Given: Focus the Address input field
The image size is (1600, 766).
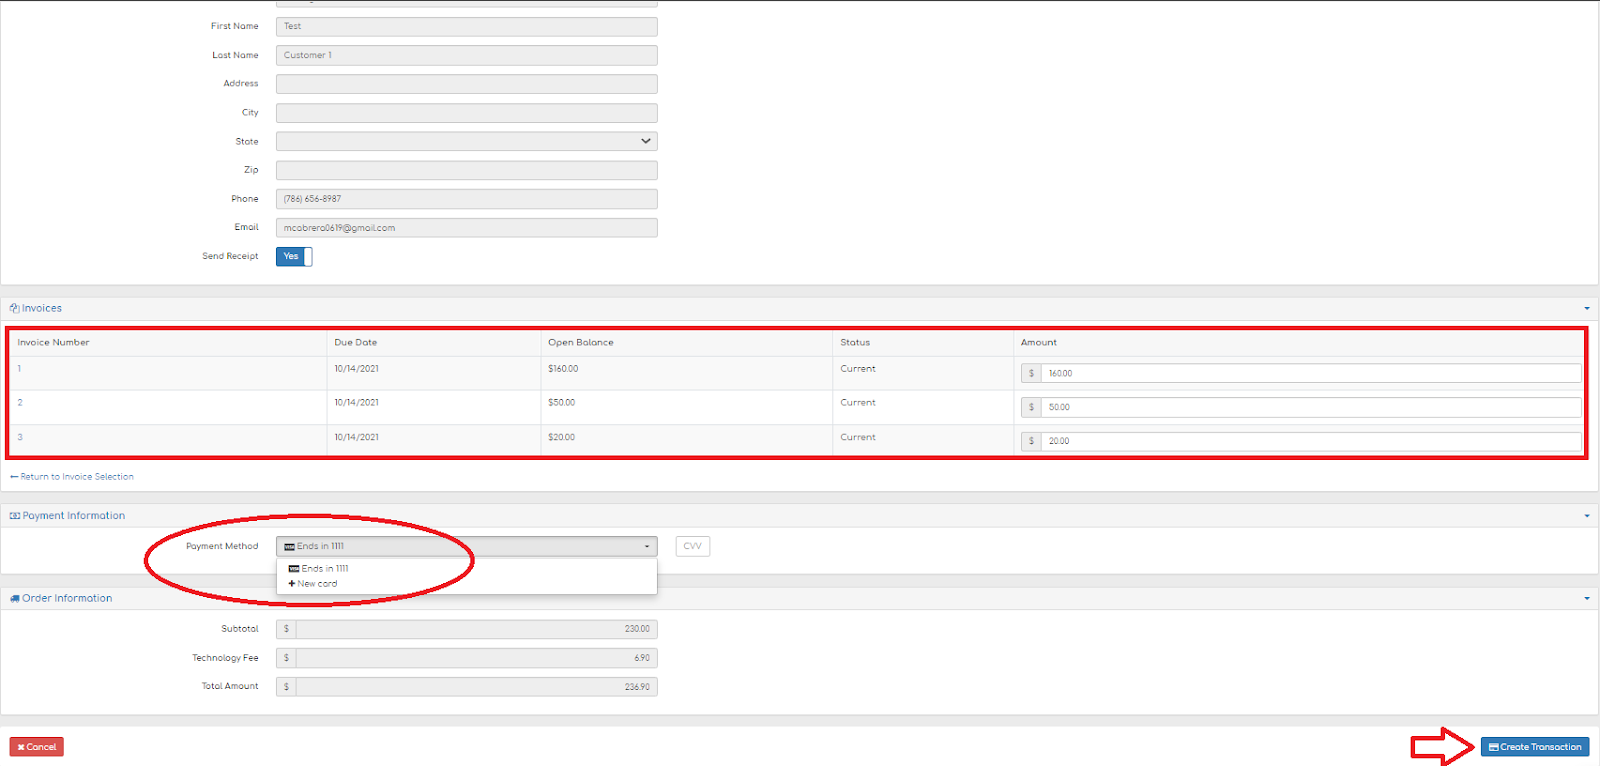Looking at the screenshot, I should pyautogui.click(x=466, y=84).
